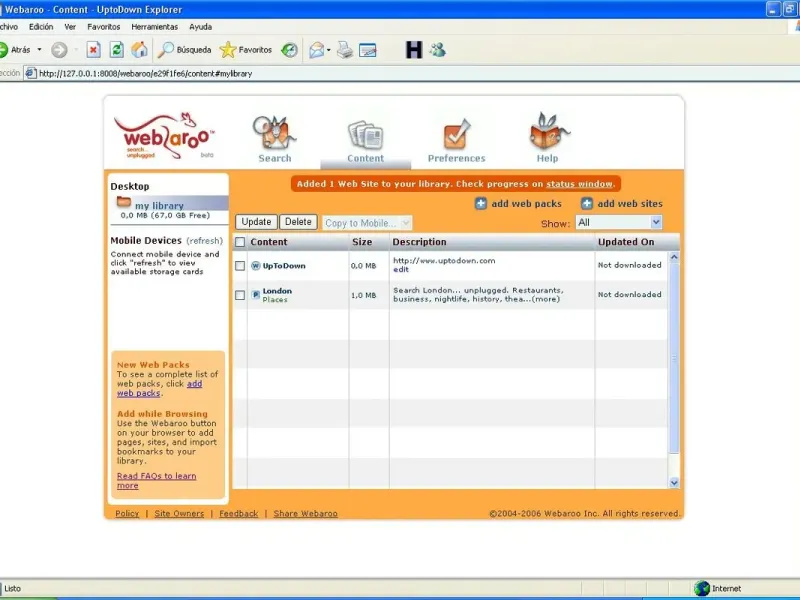
Task: Click the Size column header
Action: (362, 242)
